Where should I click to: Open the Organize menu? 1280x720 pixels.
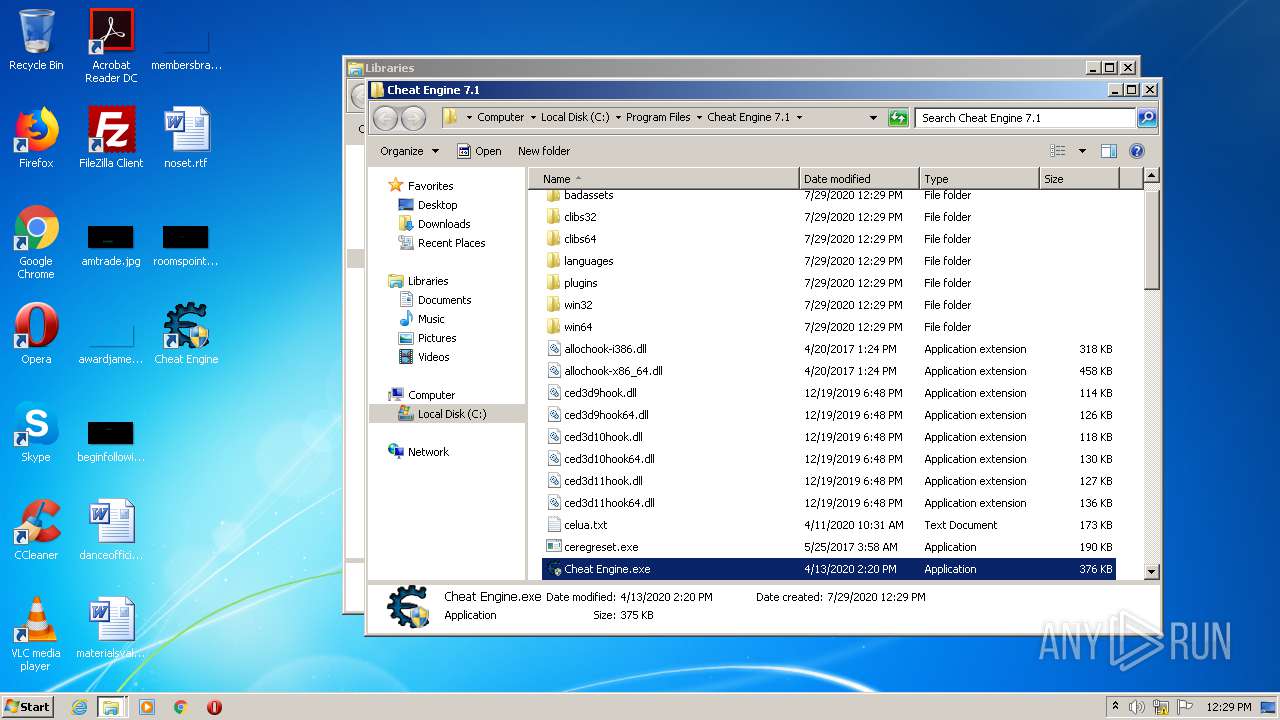coord(409,151)
